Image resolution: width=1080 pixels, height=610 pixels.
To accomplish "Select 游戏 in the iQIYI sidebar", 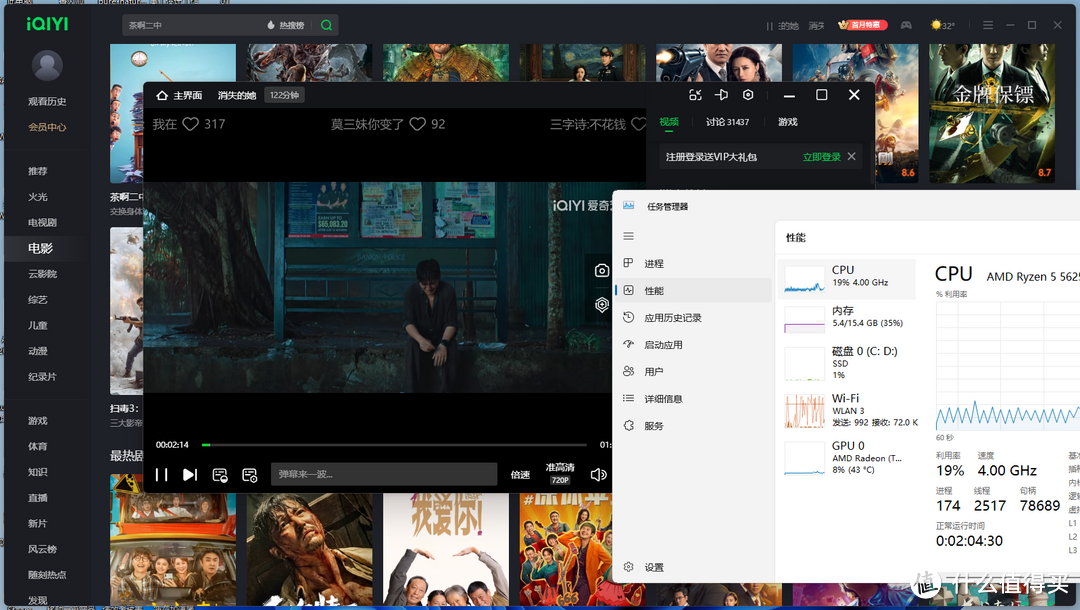I will [x=38, y=421].
